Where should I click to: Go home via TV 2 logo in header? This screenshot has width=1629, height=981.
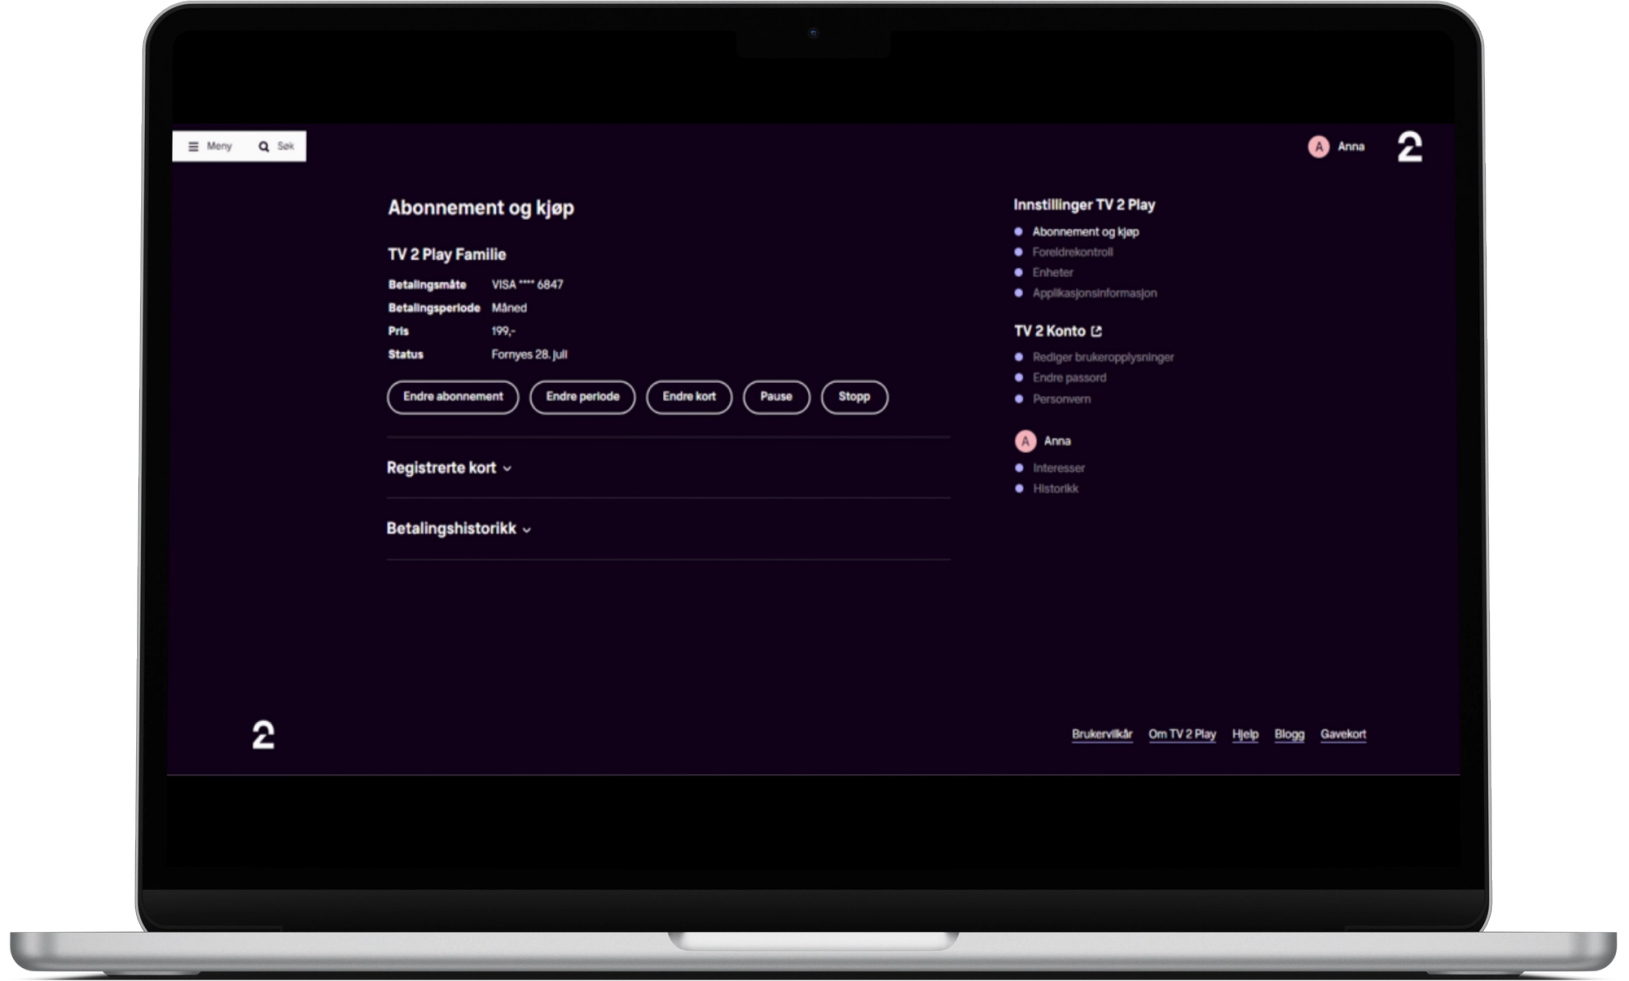[1409, 147]
